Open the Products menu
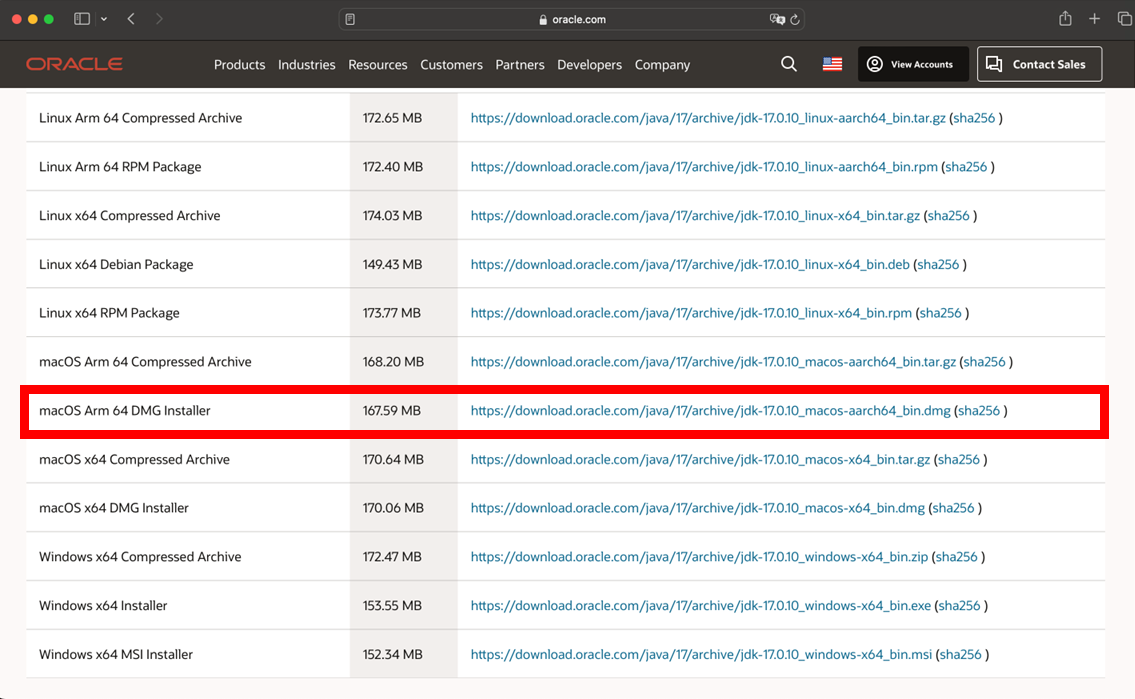This screenshot has height=699, width=1135. [240, 64]
